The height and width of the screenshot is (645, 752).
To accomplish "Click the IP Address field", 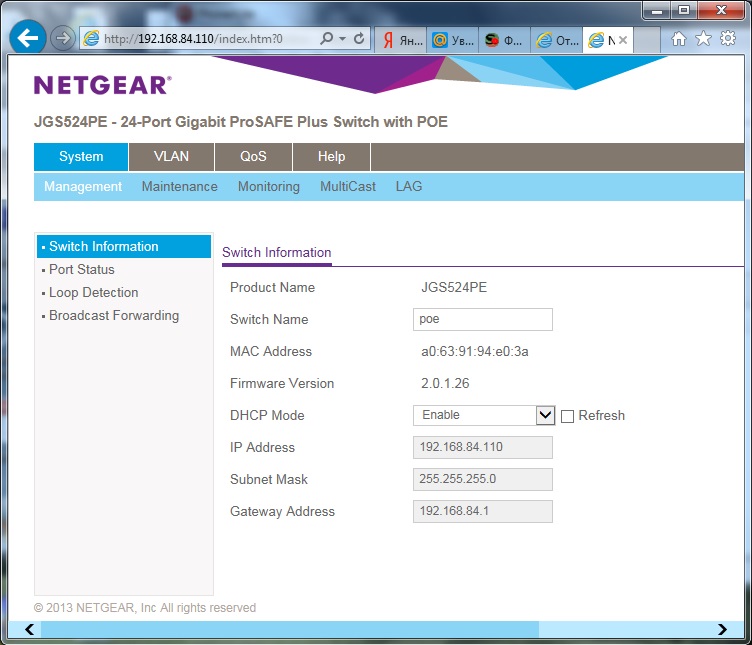I will (x=482, y=447).
